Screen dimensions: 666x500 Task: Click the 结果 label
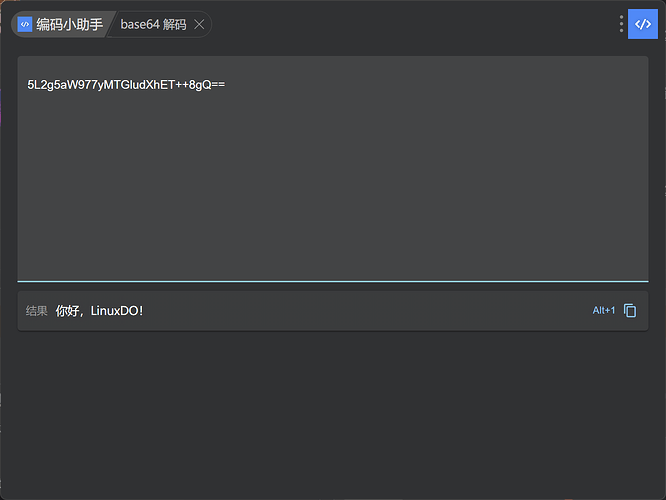(x=37, y=311)
